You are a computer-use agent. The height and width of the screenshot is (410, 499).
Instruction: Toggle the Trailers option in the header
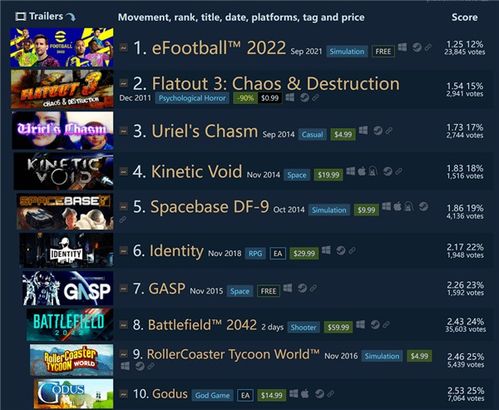coord(45,16)
